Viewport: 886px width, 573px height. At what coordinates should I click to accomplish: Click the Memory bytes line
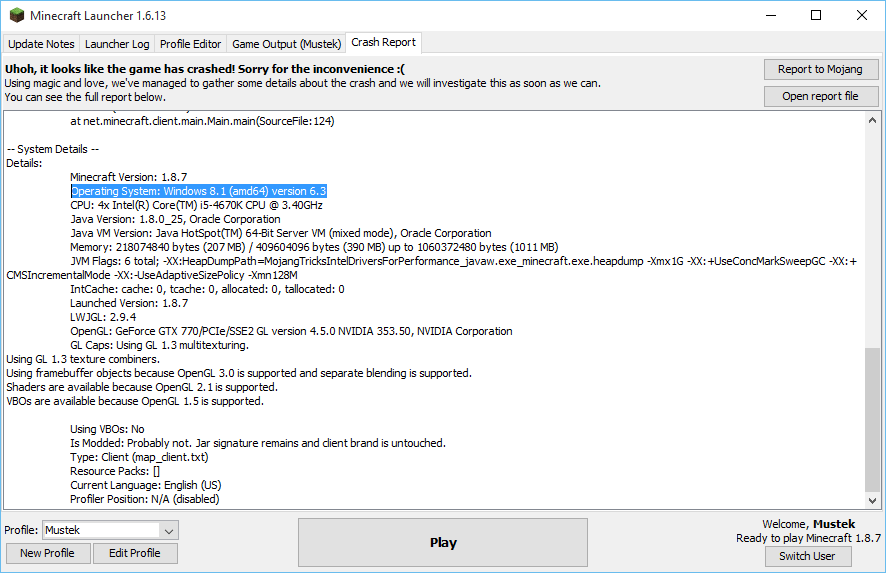coord(314,248)
